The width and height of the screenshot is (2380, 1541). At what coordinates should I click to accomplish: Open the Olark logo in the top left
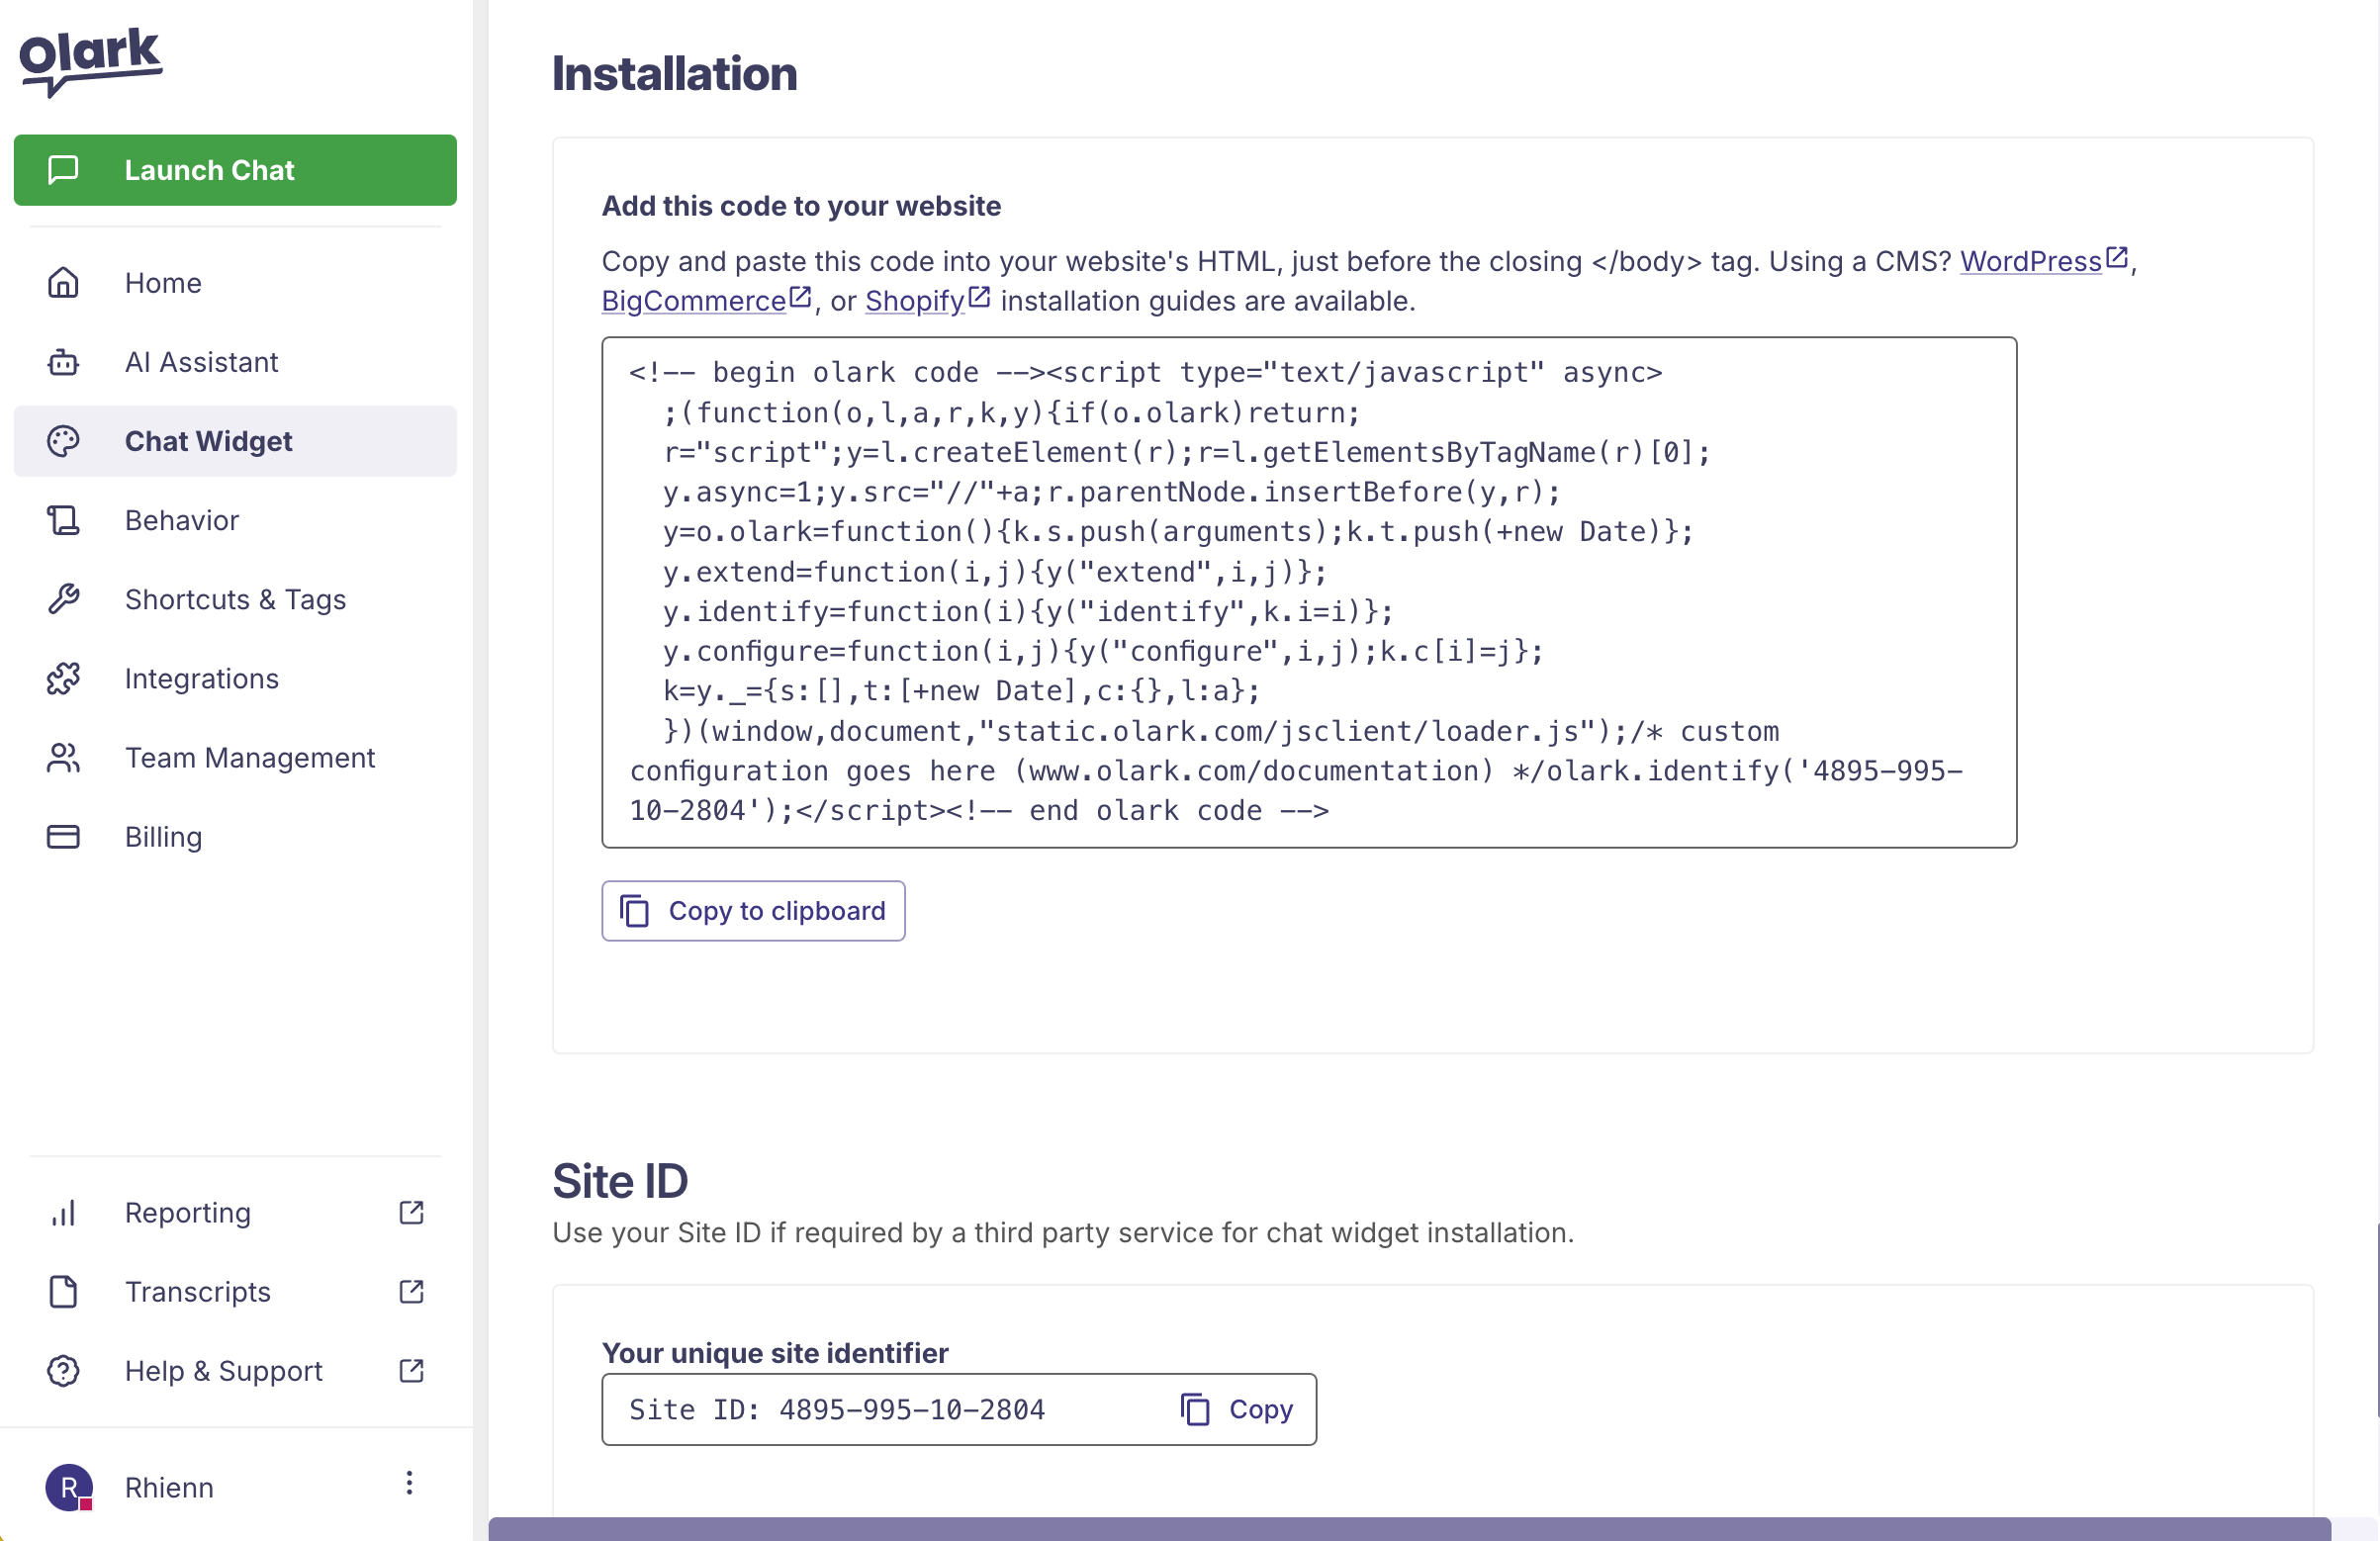click(91, 60)
